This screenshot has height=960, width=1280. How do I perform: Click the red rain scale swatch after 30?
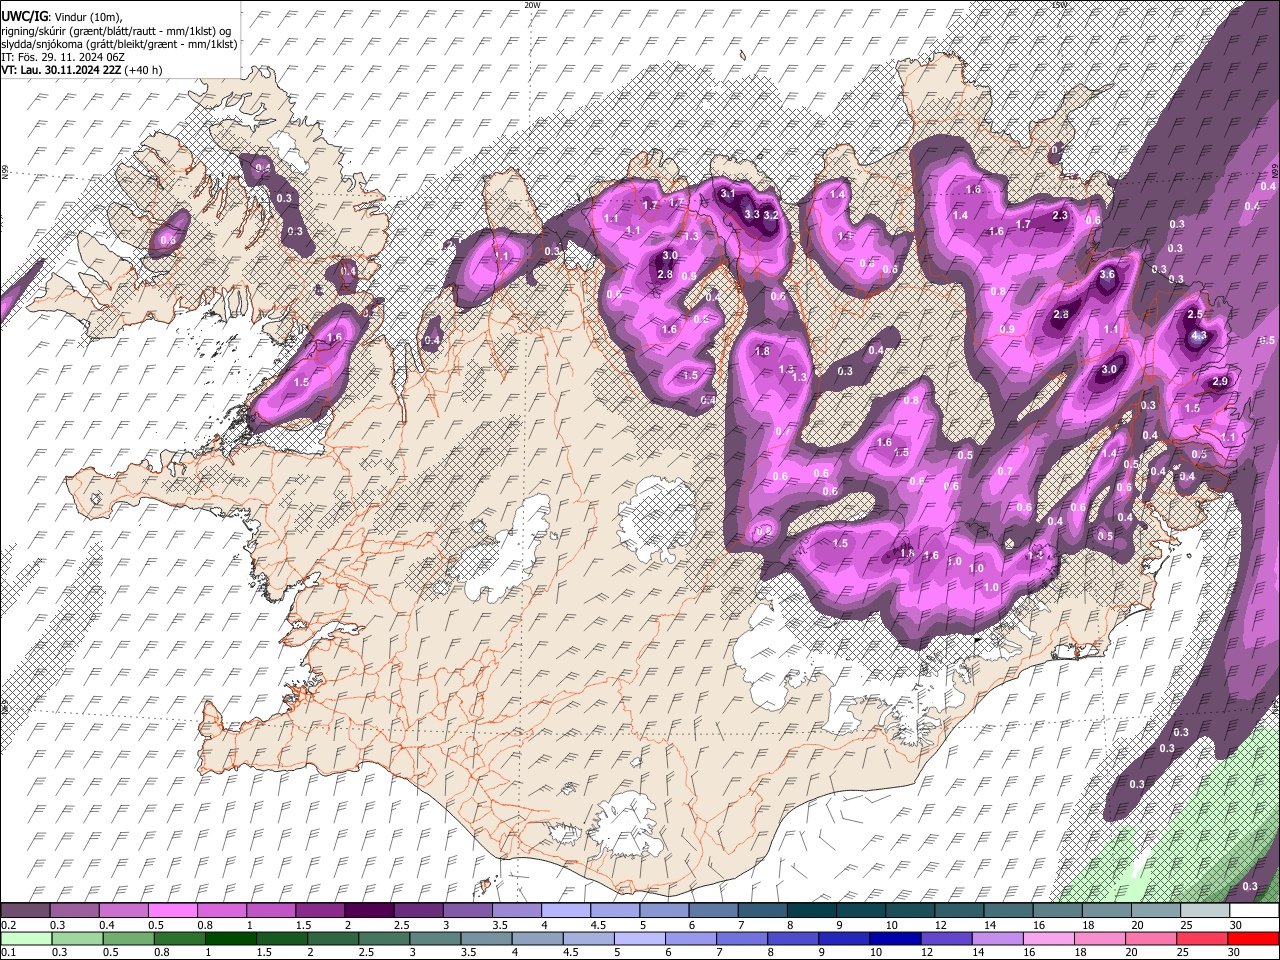pyautogui.click(x=1254, y=938)
